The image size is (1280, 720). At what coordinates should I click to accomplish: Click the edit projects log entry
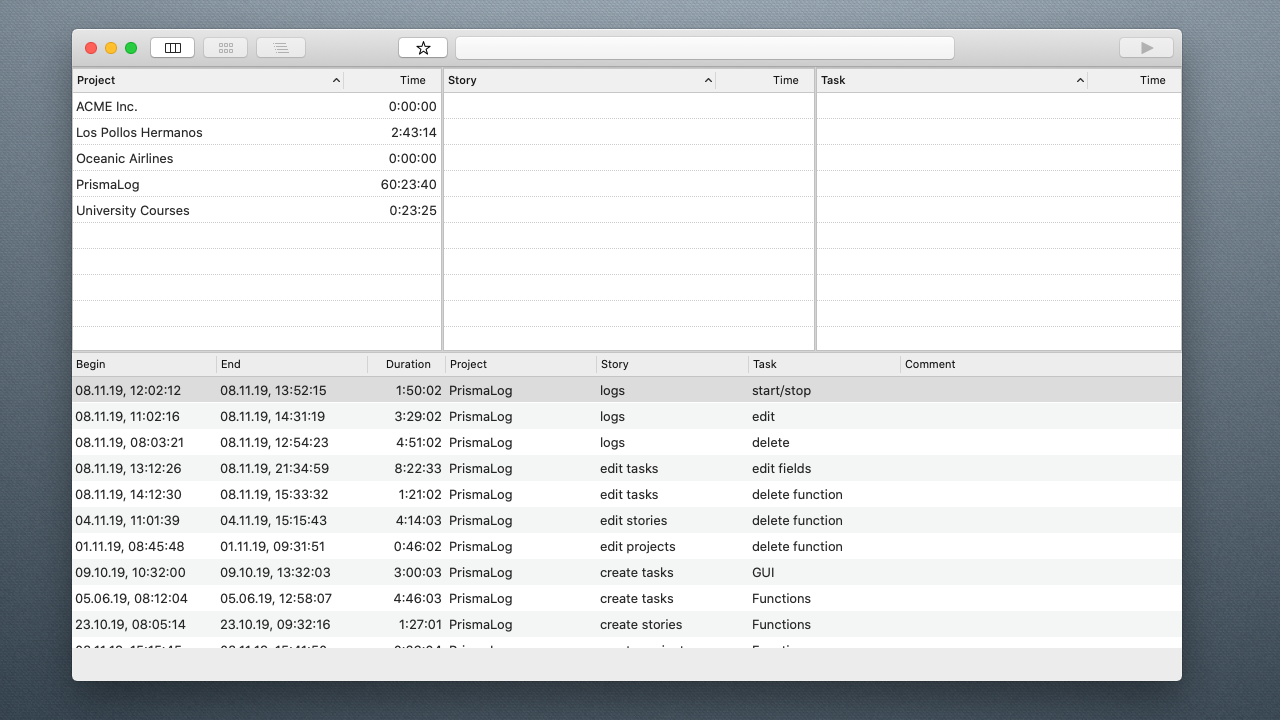point(627,546)
